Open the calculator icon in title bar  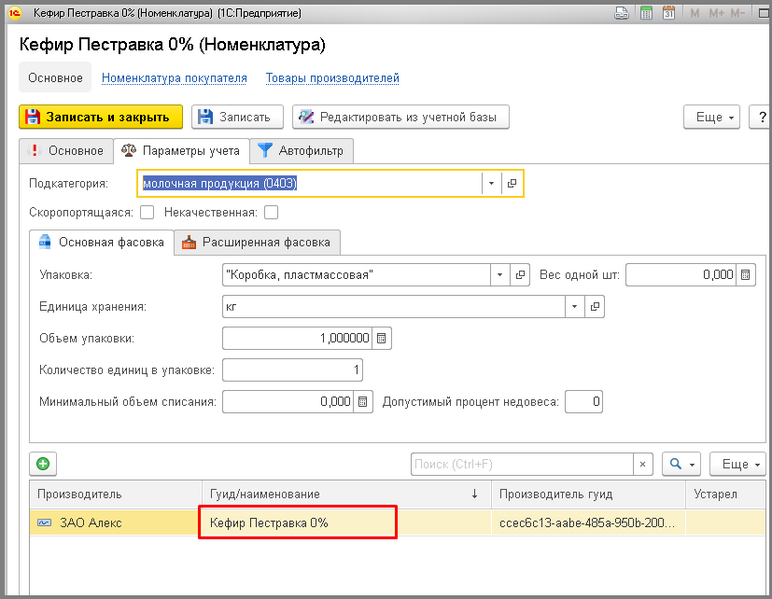[x=646, y=13]
